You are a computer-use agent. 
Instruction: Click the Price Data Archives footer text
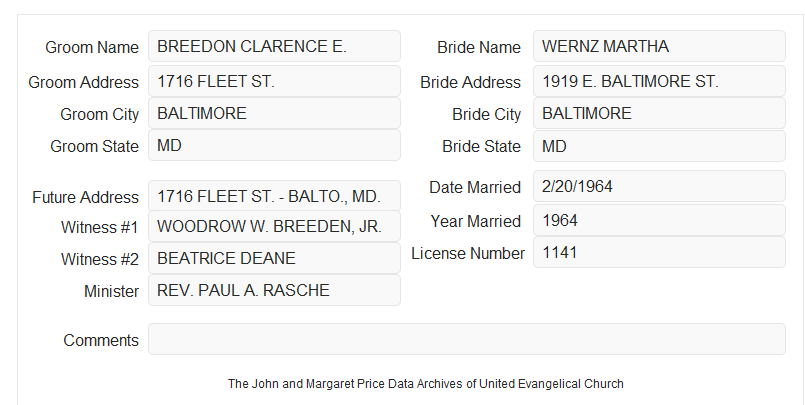pyautogui.click(x=426, y=384)
